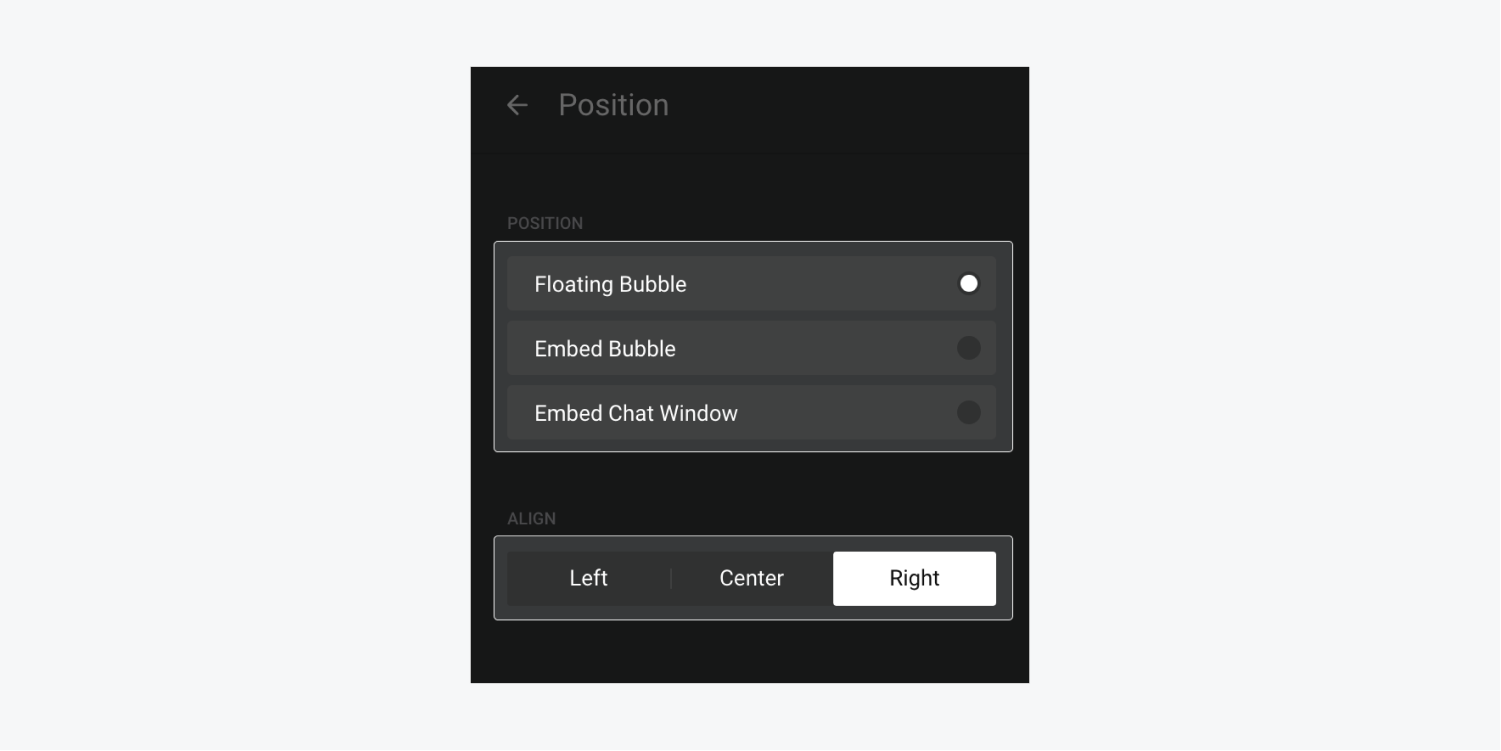Set alignment to Left
This screenshot has width=1501, height=751.
click(x=589, y=578)
